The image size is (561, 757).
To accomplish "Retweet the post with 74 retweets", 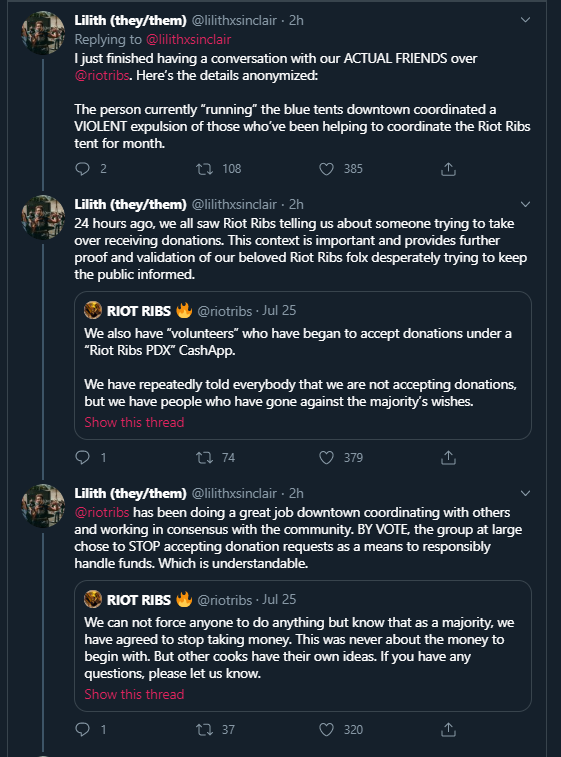I will pos(204,458).
